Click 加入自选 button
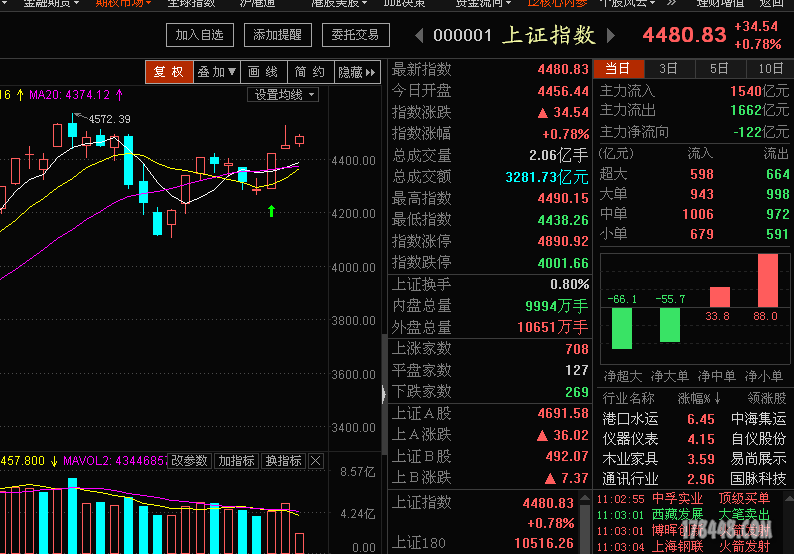Image resolution: width=794 pixels, height=554 pixels. (x=200, y=35)
